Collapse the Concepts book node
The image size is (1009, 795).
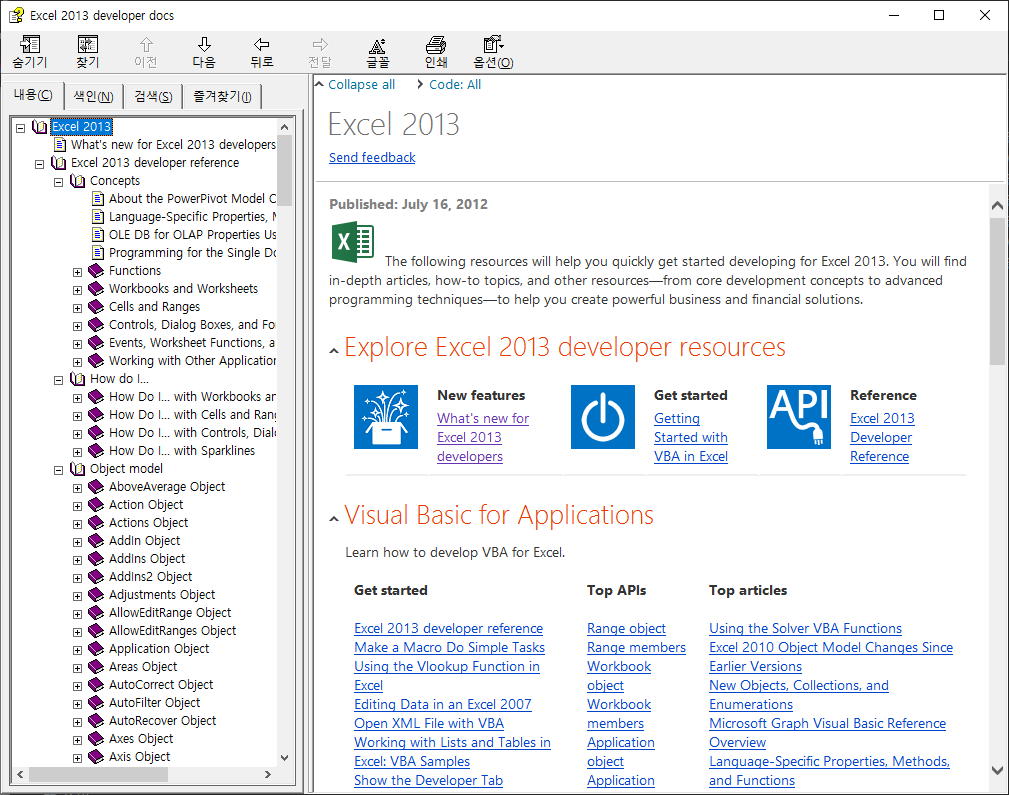coord(58,180)
